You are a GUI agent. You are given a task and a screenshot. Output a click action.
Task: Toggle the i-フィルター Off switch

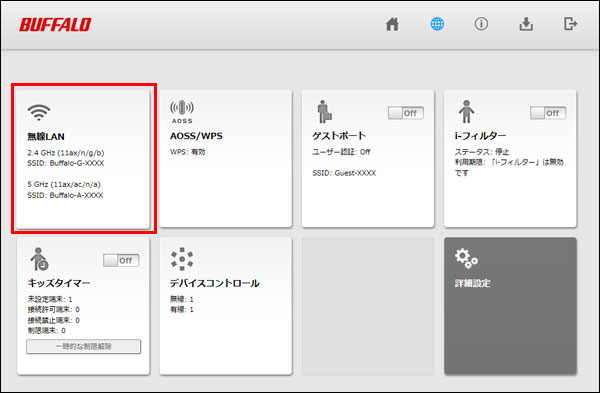548,113
